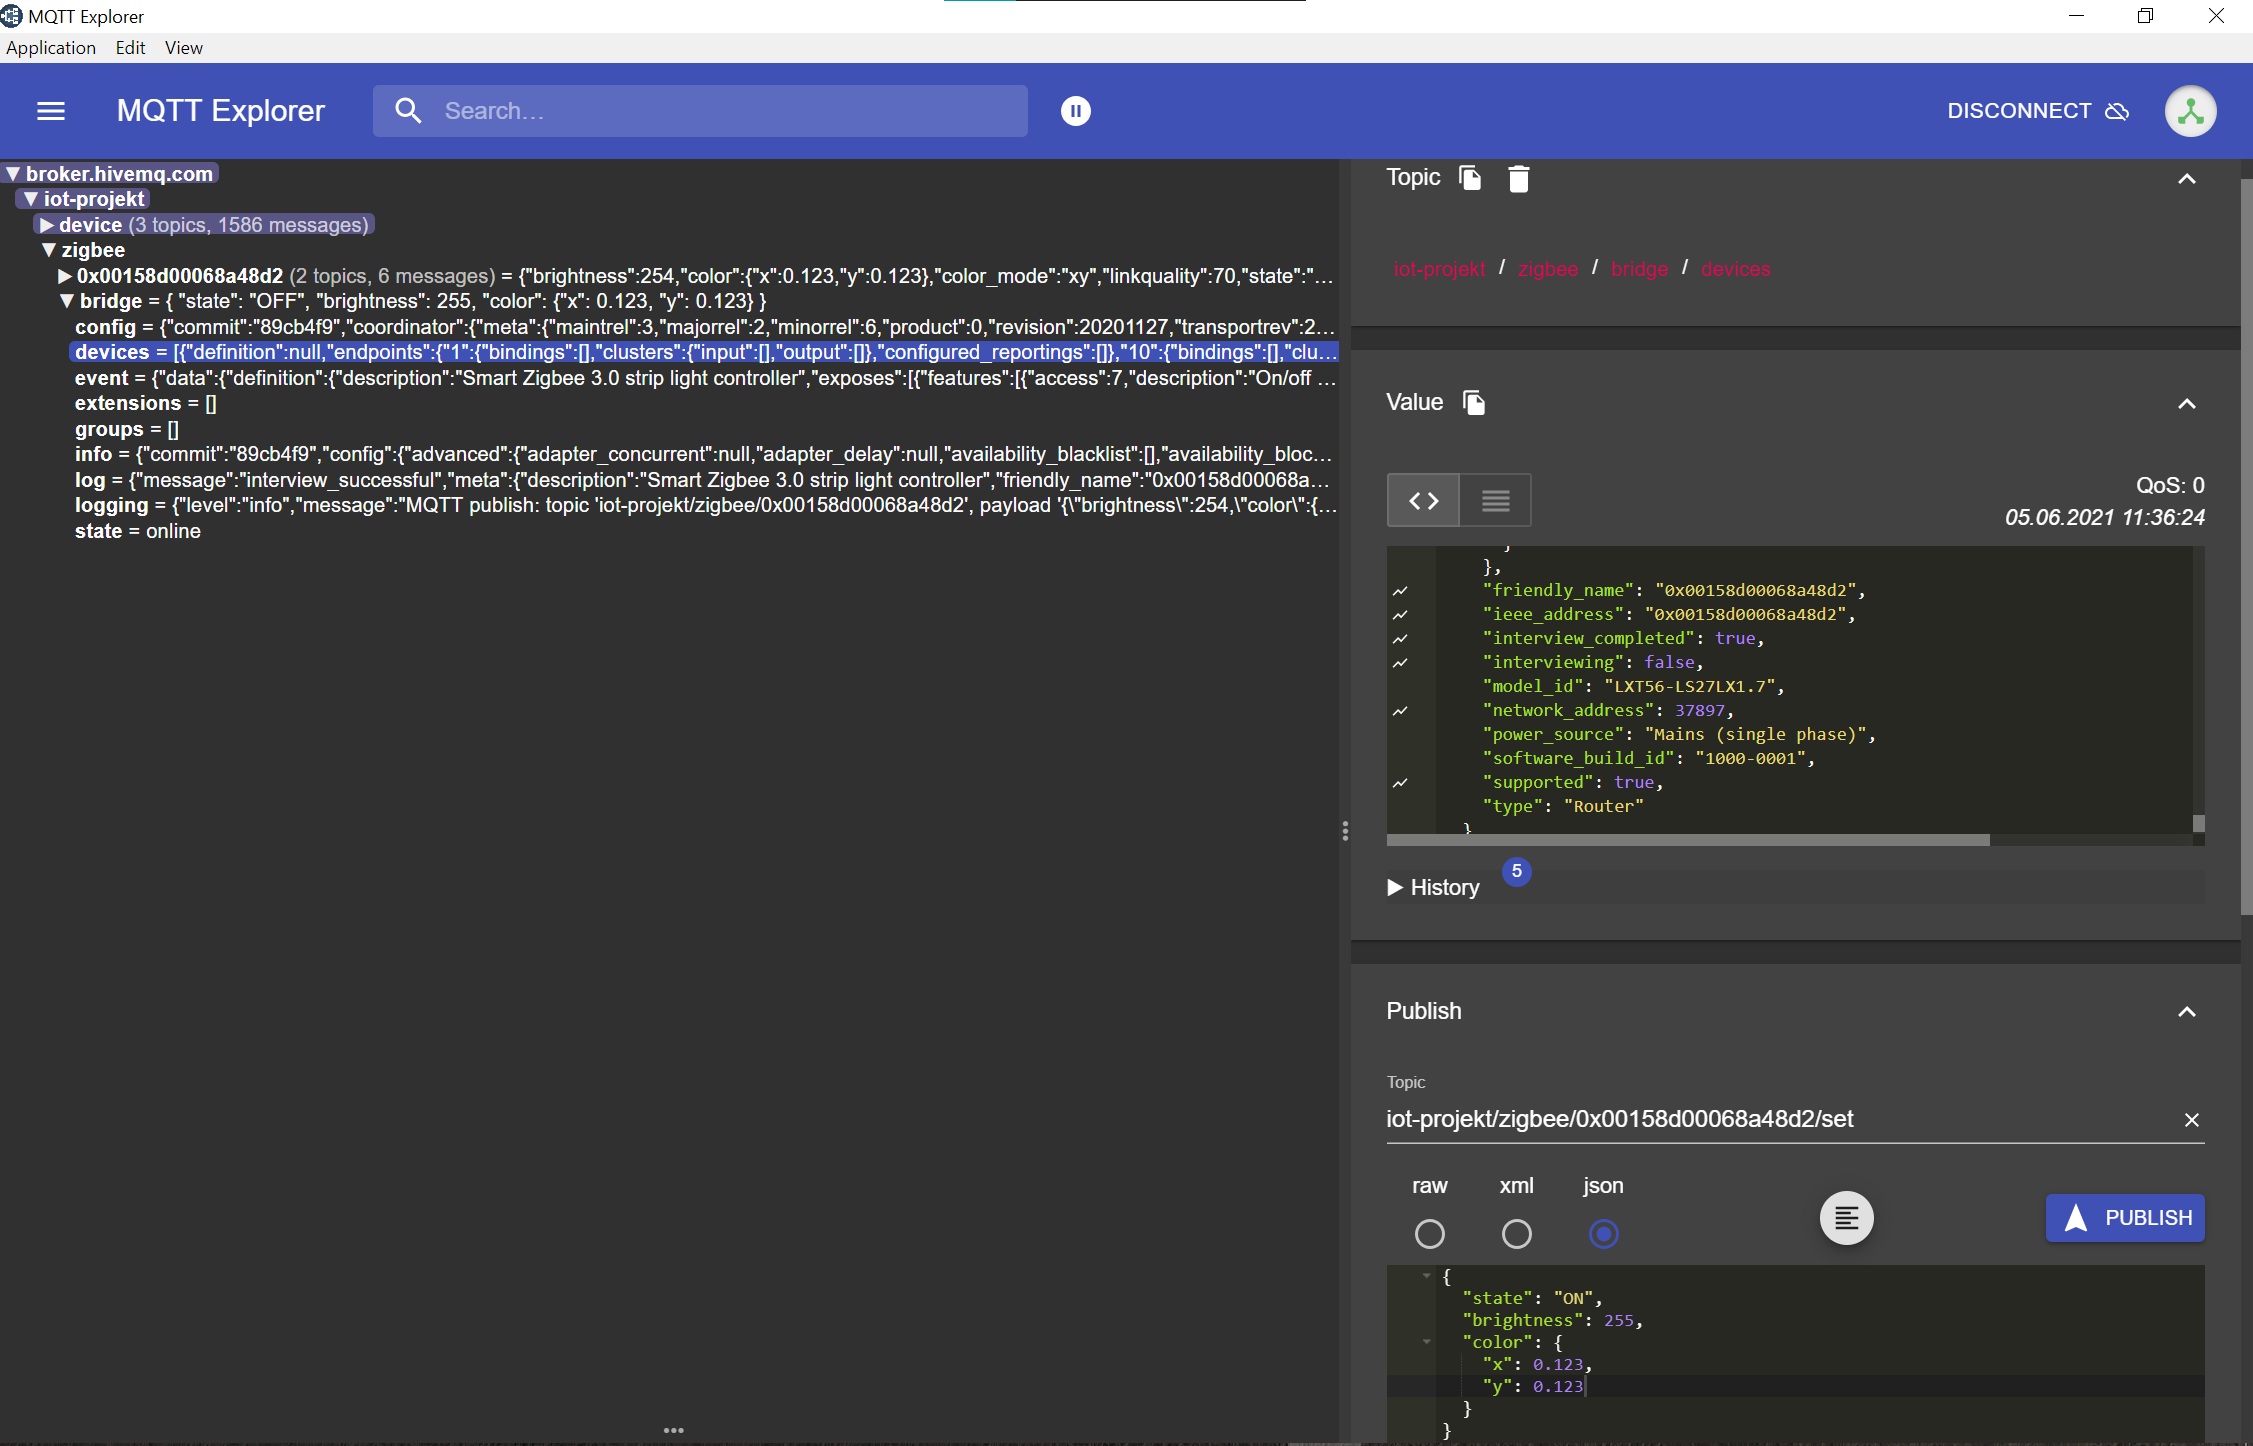2253x1446 pixels.
Task: Show chart for supported value
Action: pyautogui.click(x=1400, y=783)
